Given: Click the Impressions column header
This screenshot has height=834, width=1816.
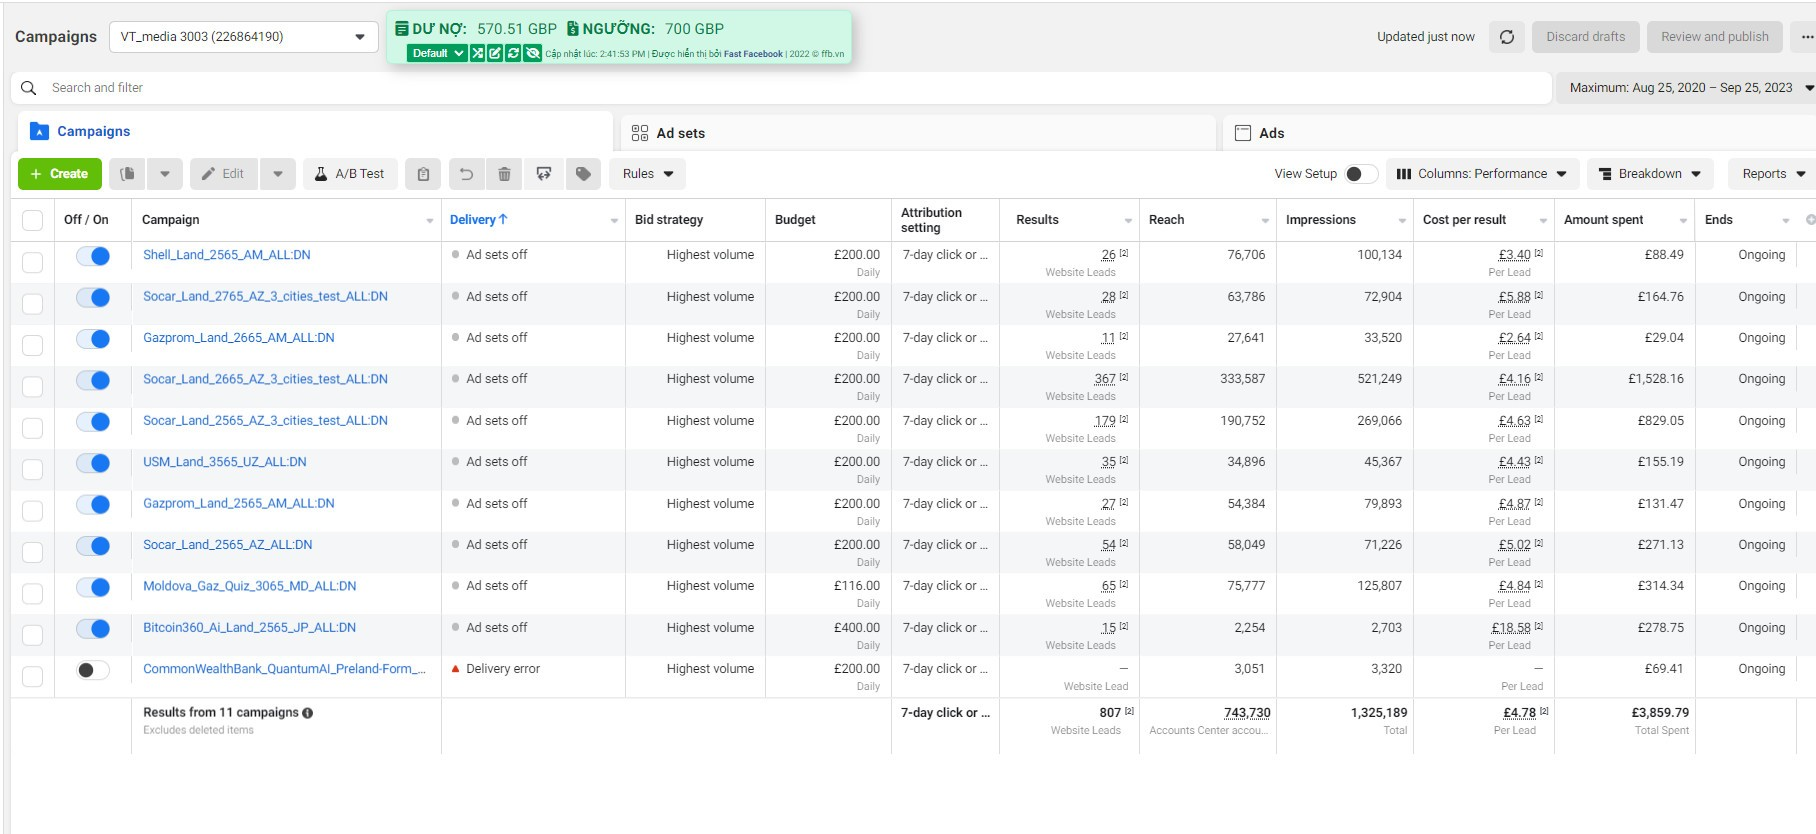Looking at the screenshot, I should (1320, 220).
